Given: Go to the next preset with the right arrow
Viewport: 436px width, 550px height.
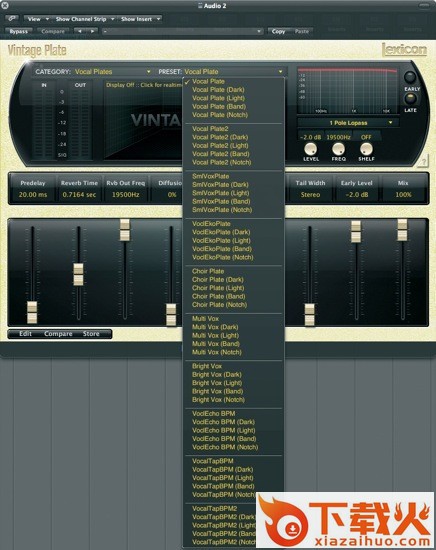Looking at the screenshot, I should pos(92,31).
